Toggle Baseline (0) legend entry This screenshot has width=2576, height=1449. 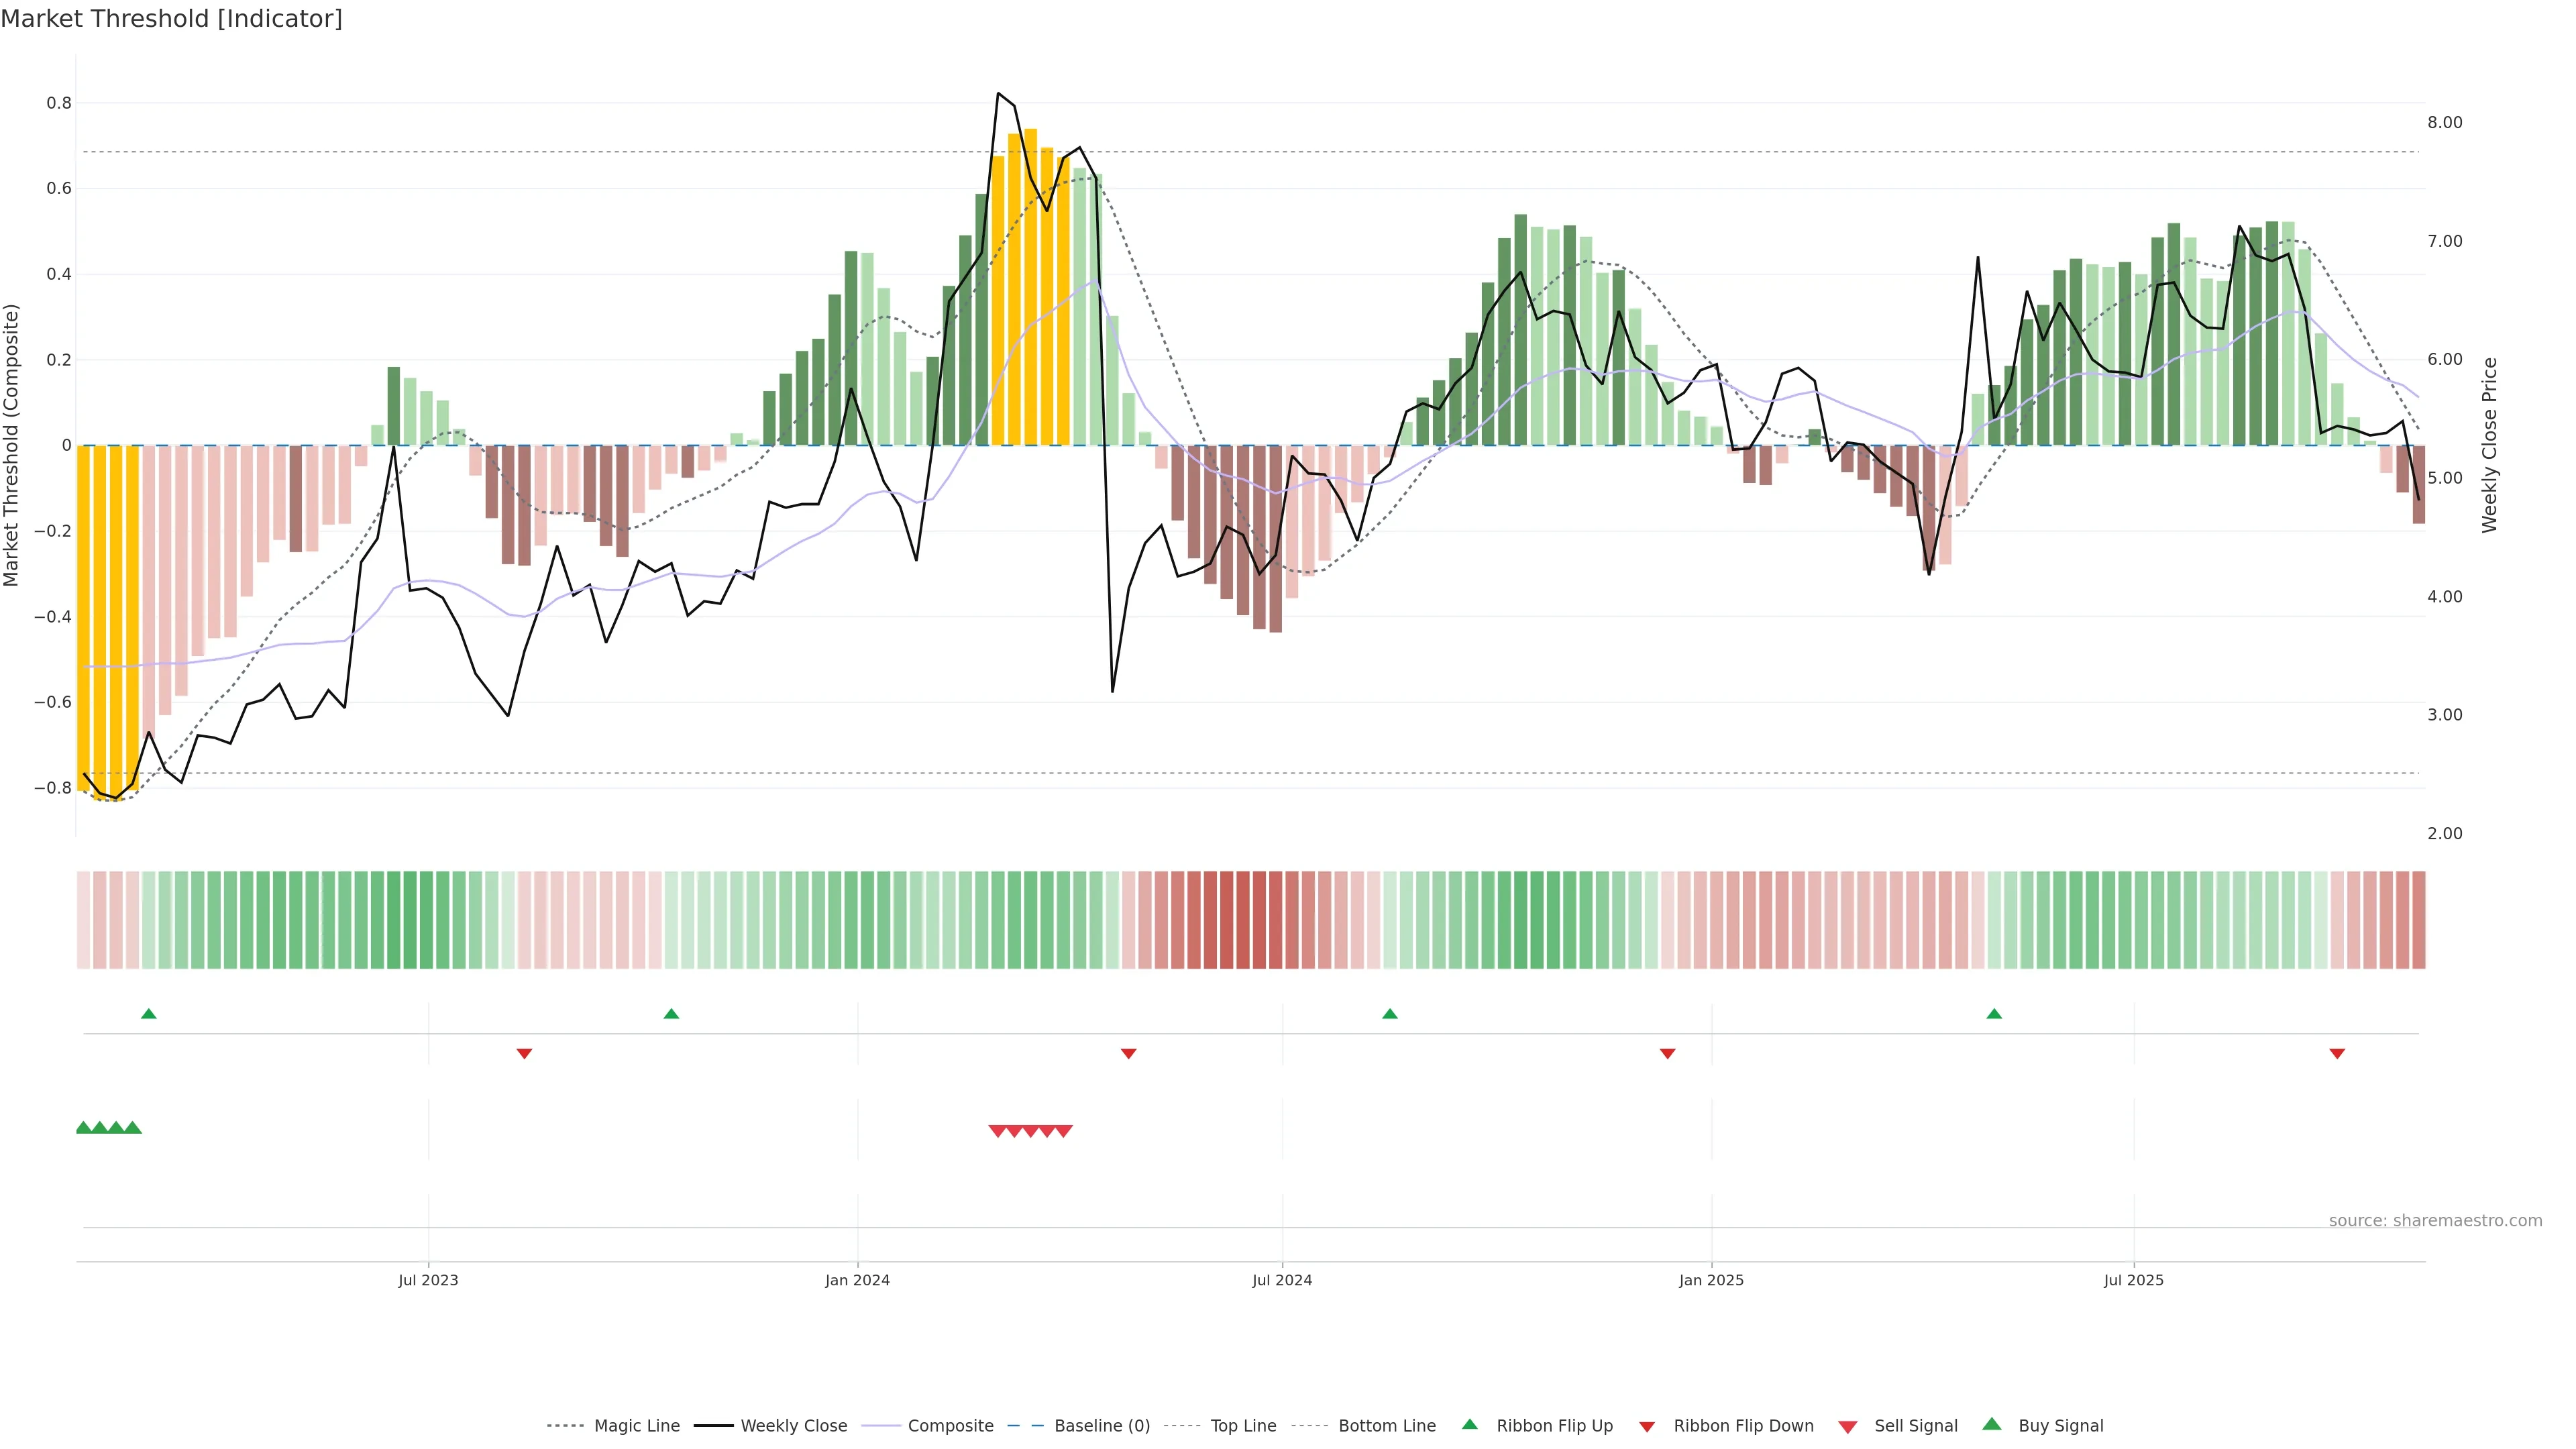pos(1101,1426)
